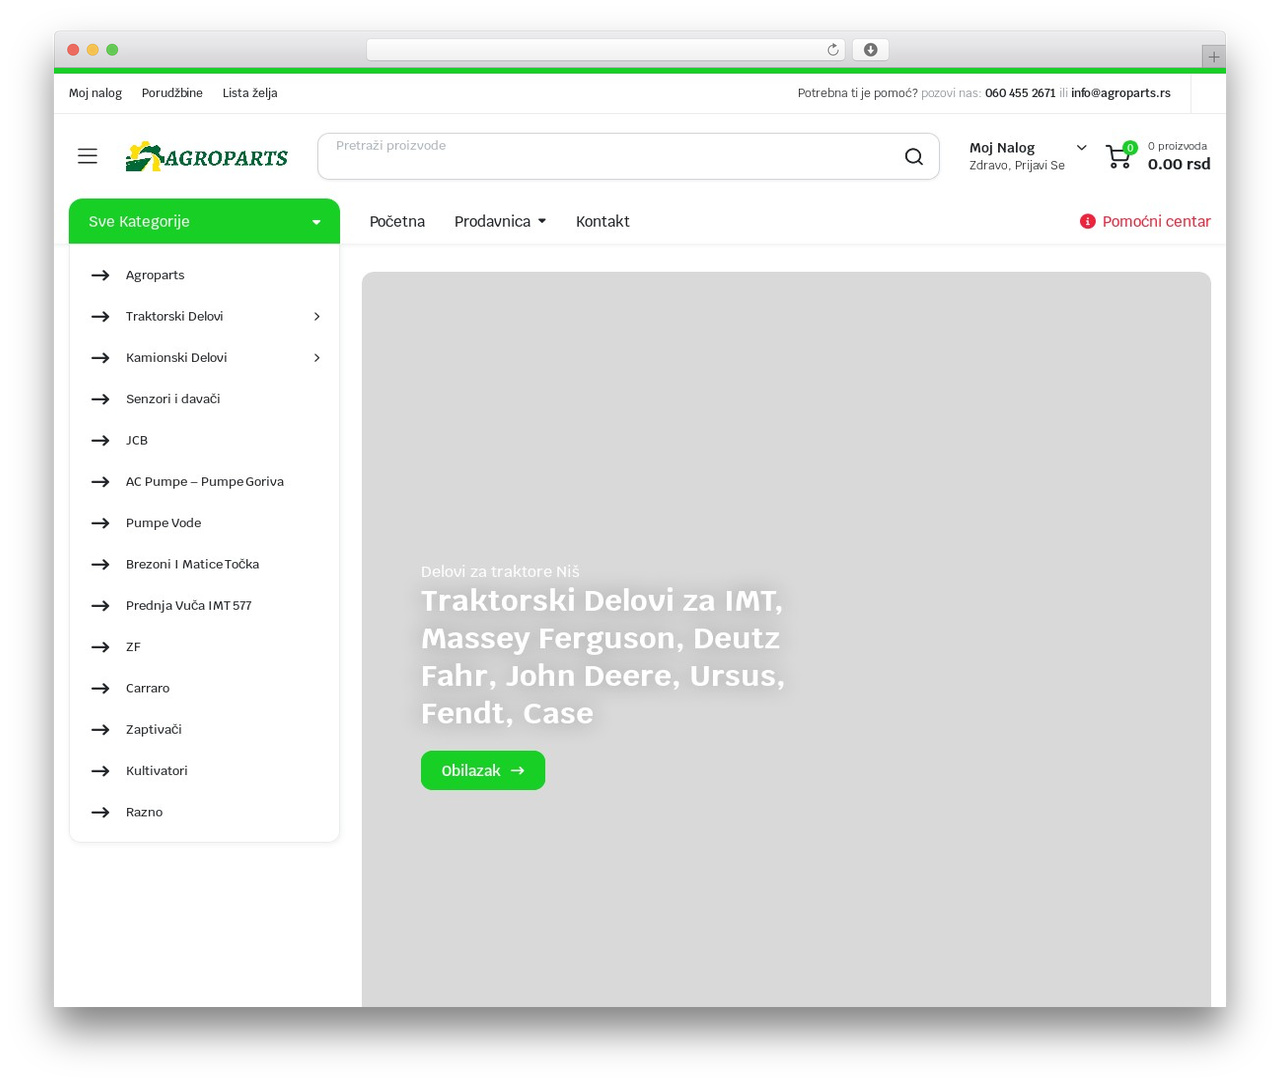Select the Agroparts category
1280x1084 pixels.
(155, 275)
